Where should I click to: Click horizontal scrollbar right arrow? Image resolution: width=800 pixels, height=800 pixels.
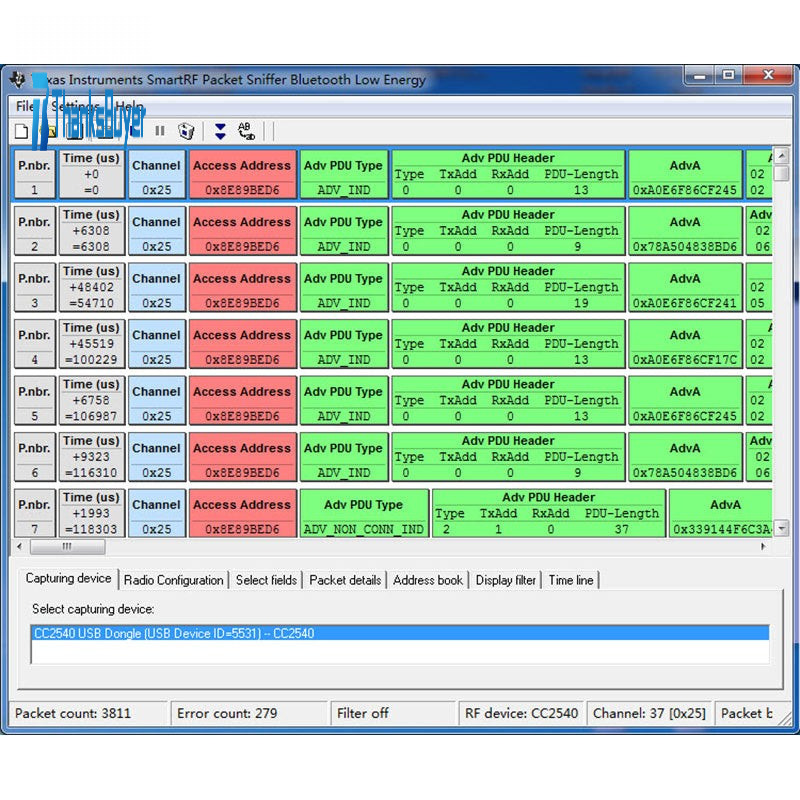pyautogui.click(x=763, y=546)
